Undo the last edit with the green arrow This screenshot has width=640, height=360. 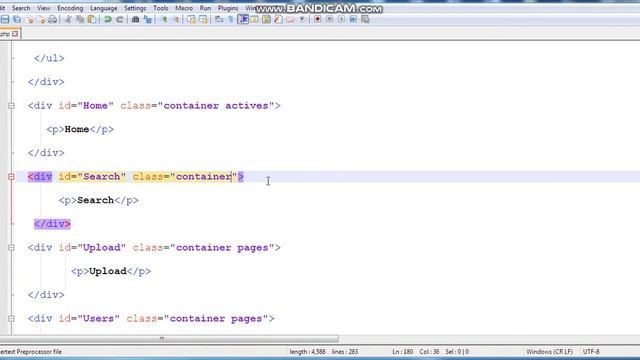[108, 19]
